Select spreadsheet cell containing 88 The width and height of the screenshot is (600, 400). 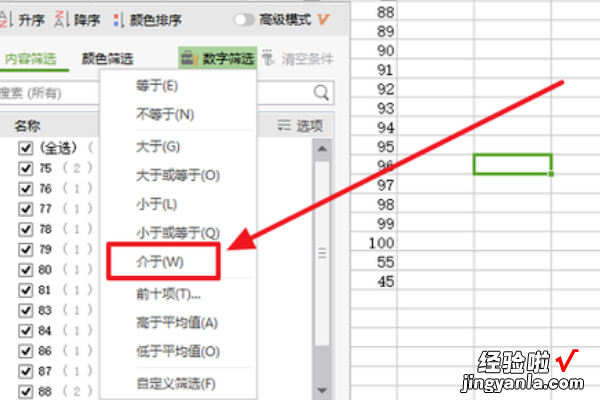(x=374, y=12)
